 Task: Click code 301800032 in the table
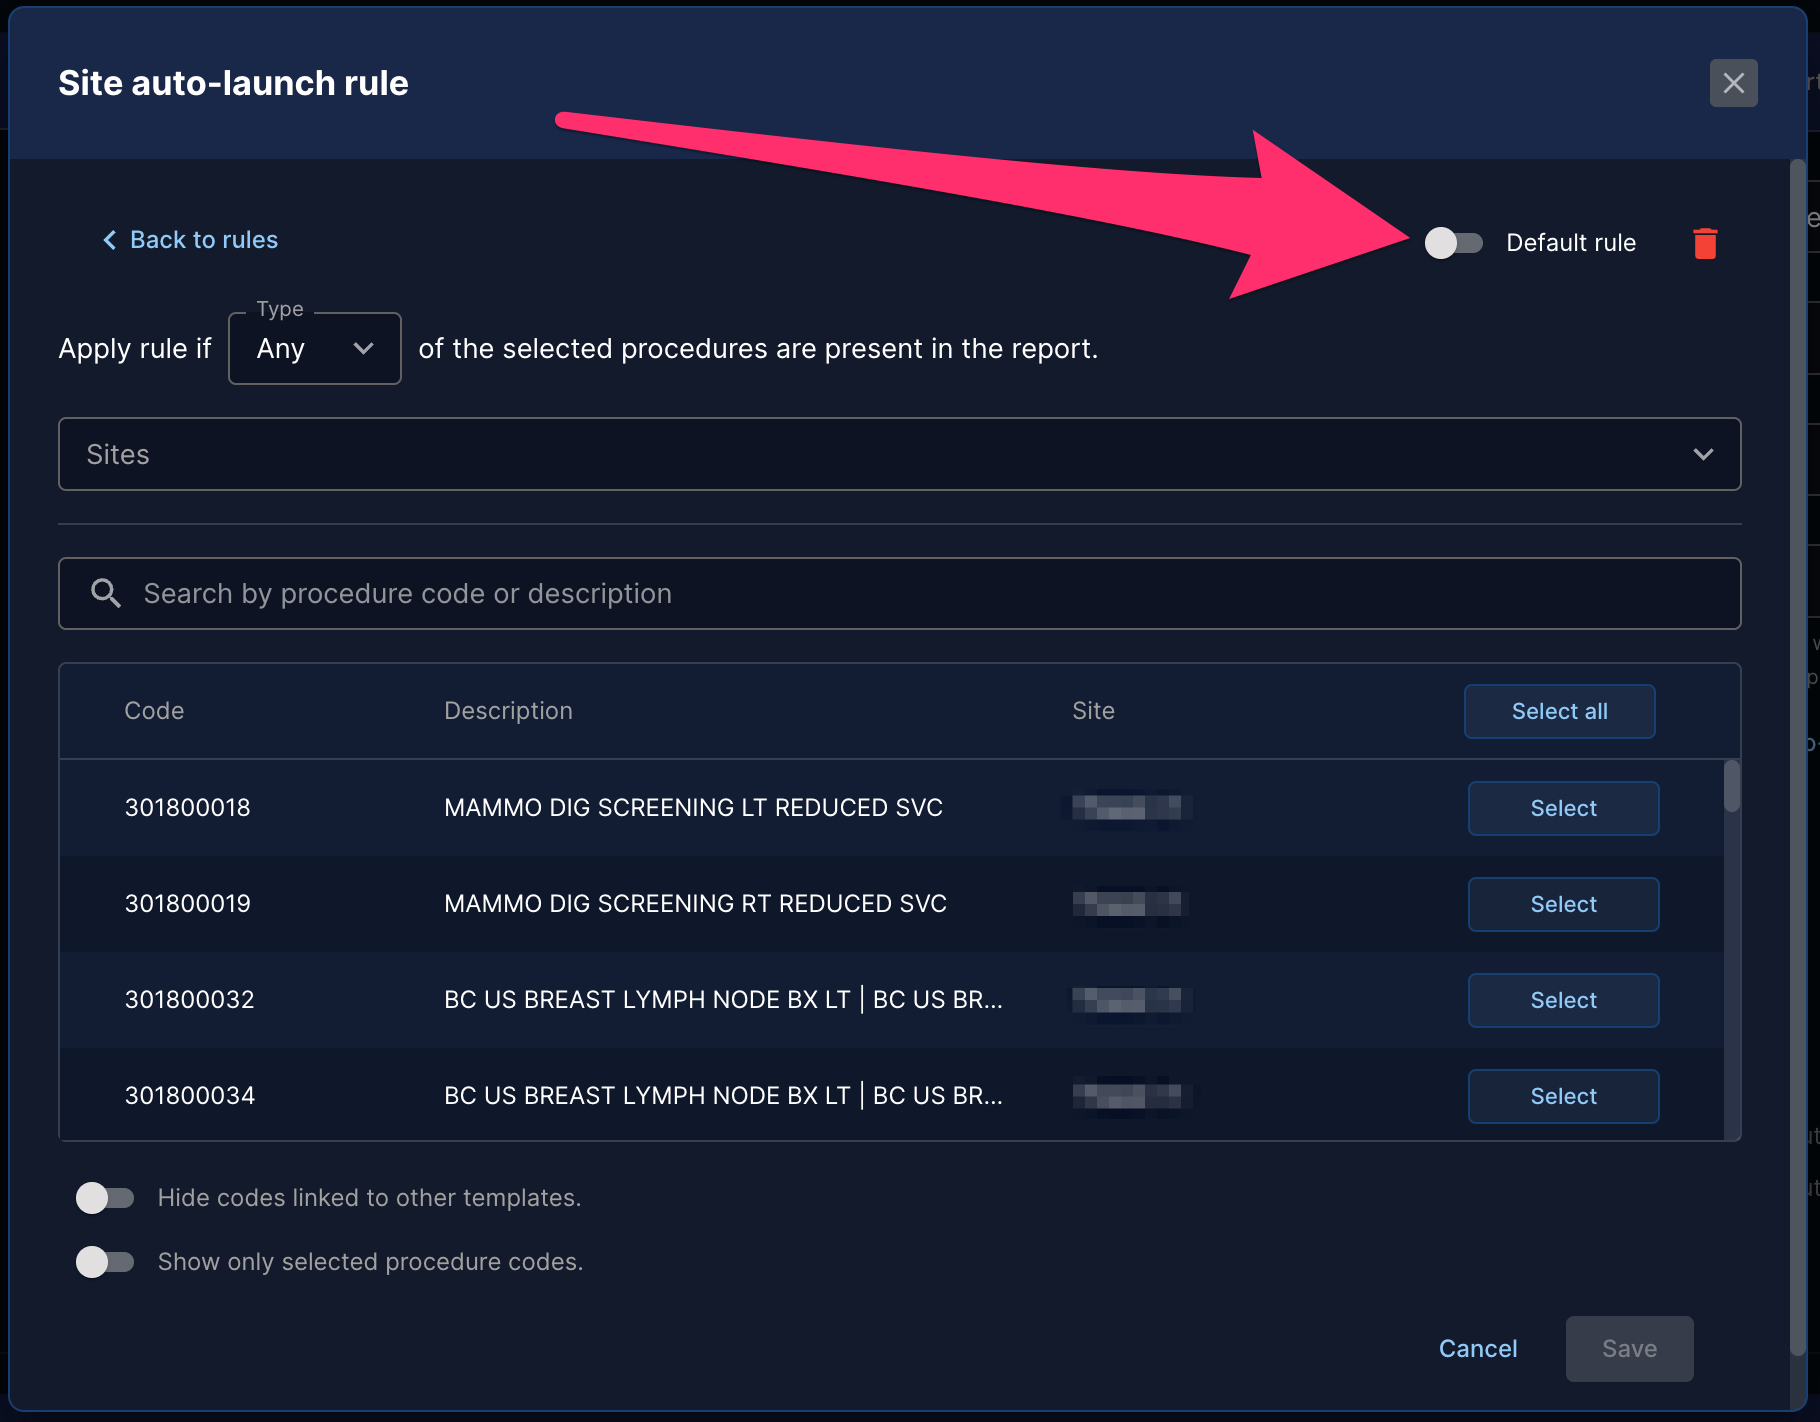(x=189, y=999)
